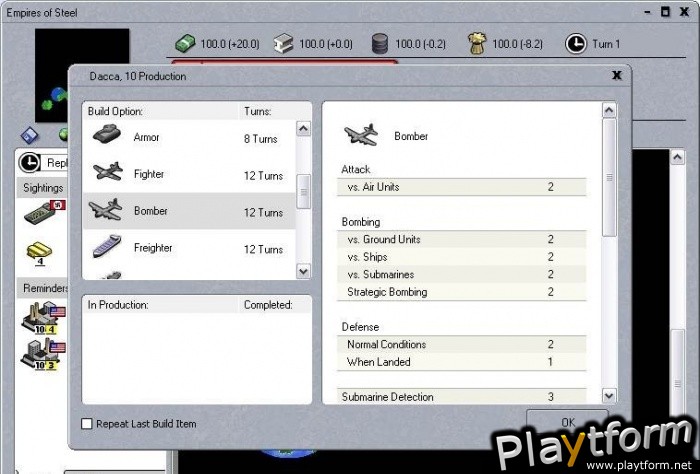This screenshot has height=474, width=700.
Task: Click unit details scrollbar thumb
Action: [609, 177]
